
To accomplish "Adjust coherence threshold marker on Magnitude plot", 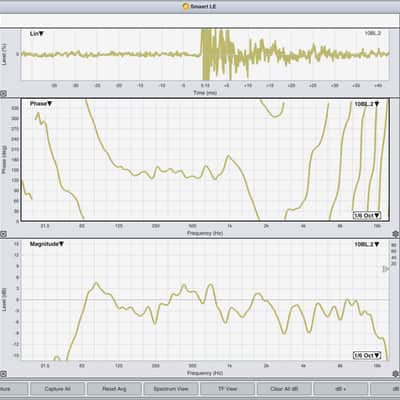I will pos(385,269).
